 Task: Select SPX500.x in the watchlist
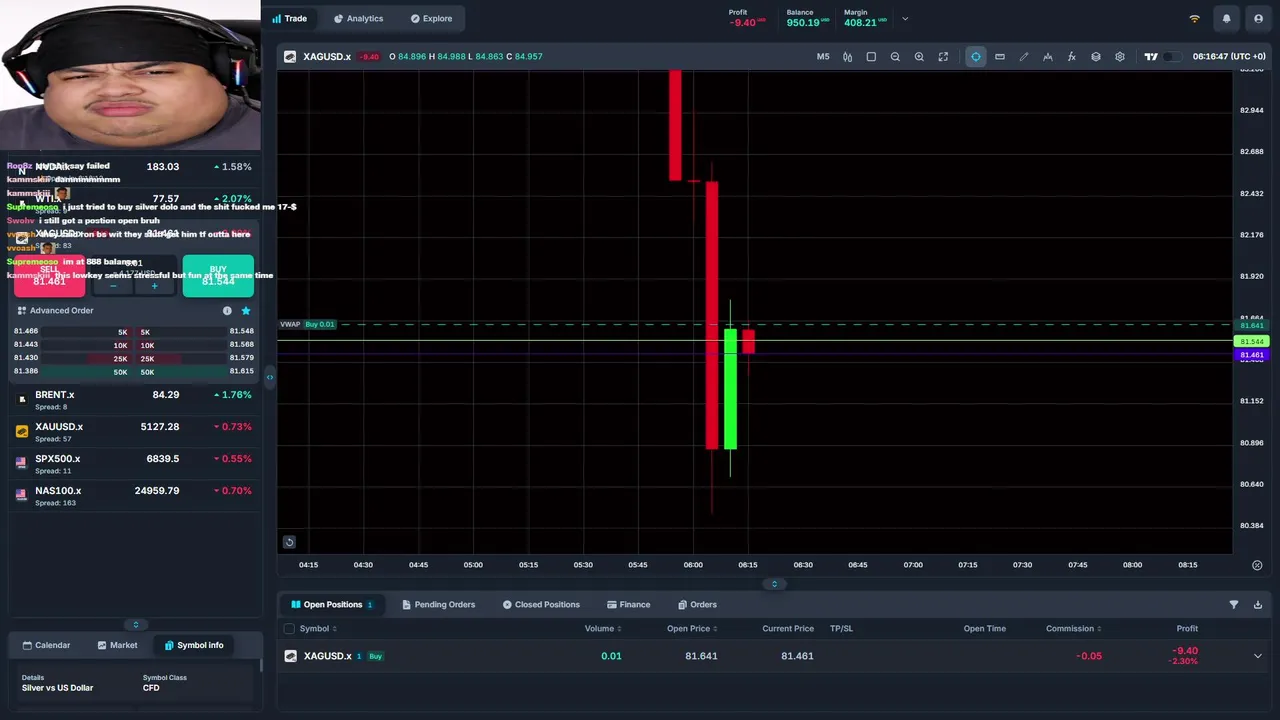[x=134, y=464]
